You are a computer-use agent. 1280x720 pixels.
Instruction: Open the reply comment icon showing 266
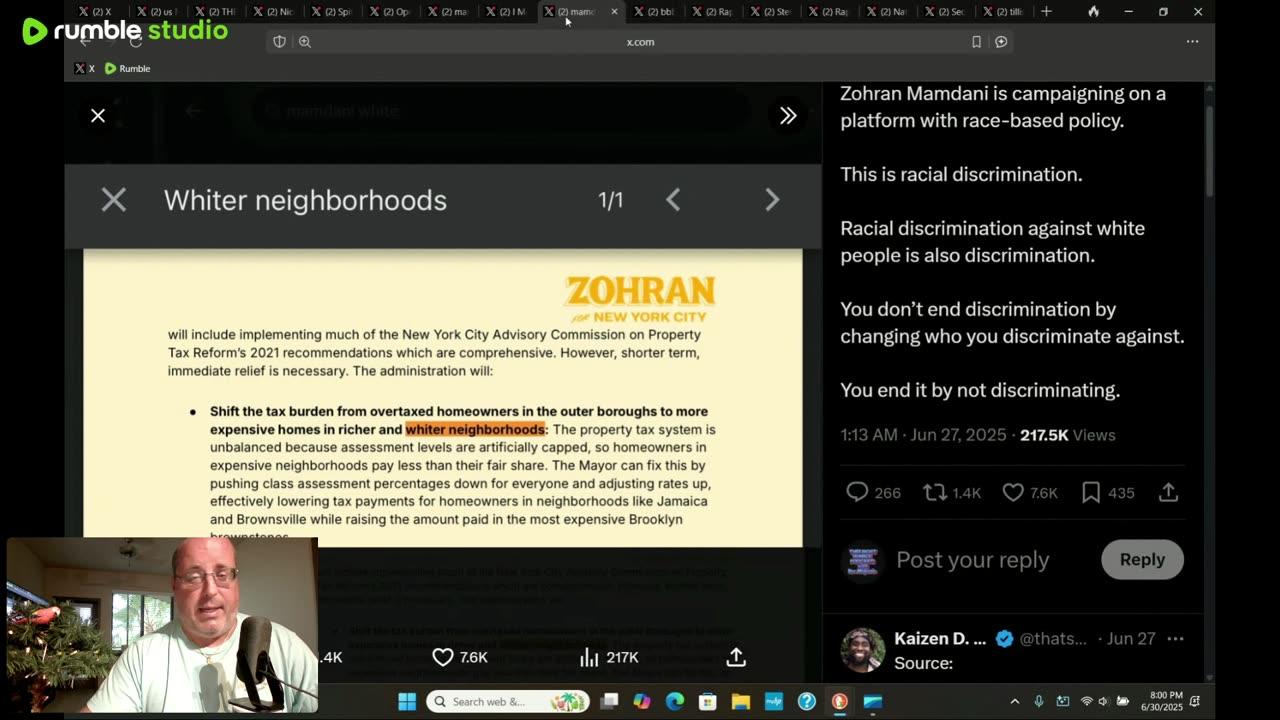[857, 492]
